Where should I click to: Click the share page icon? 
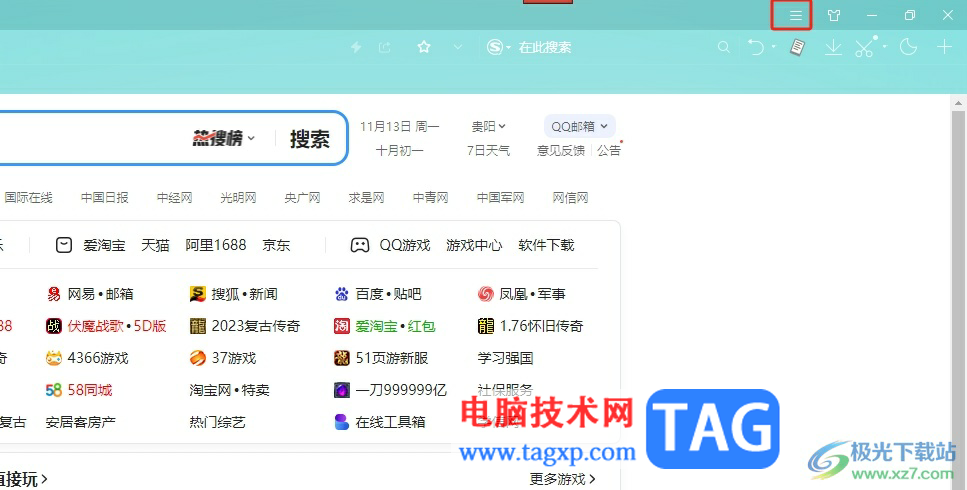[385, 47]
